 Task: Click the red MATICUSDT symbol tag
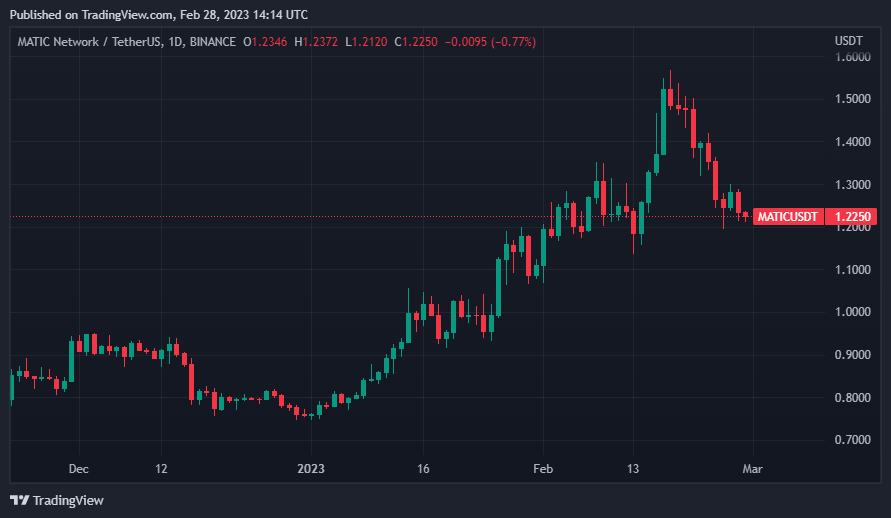click(x=788, y=216)
